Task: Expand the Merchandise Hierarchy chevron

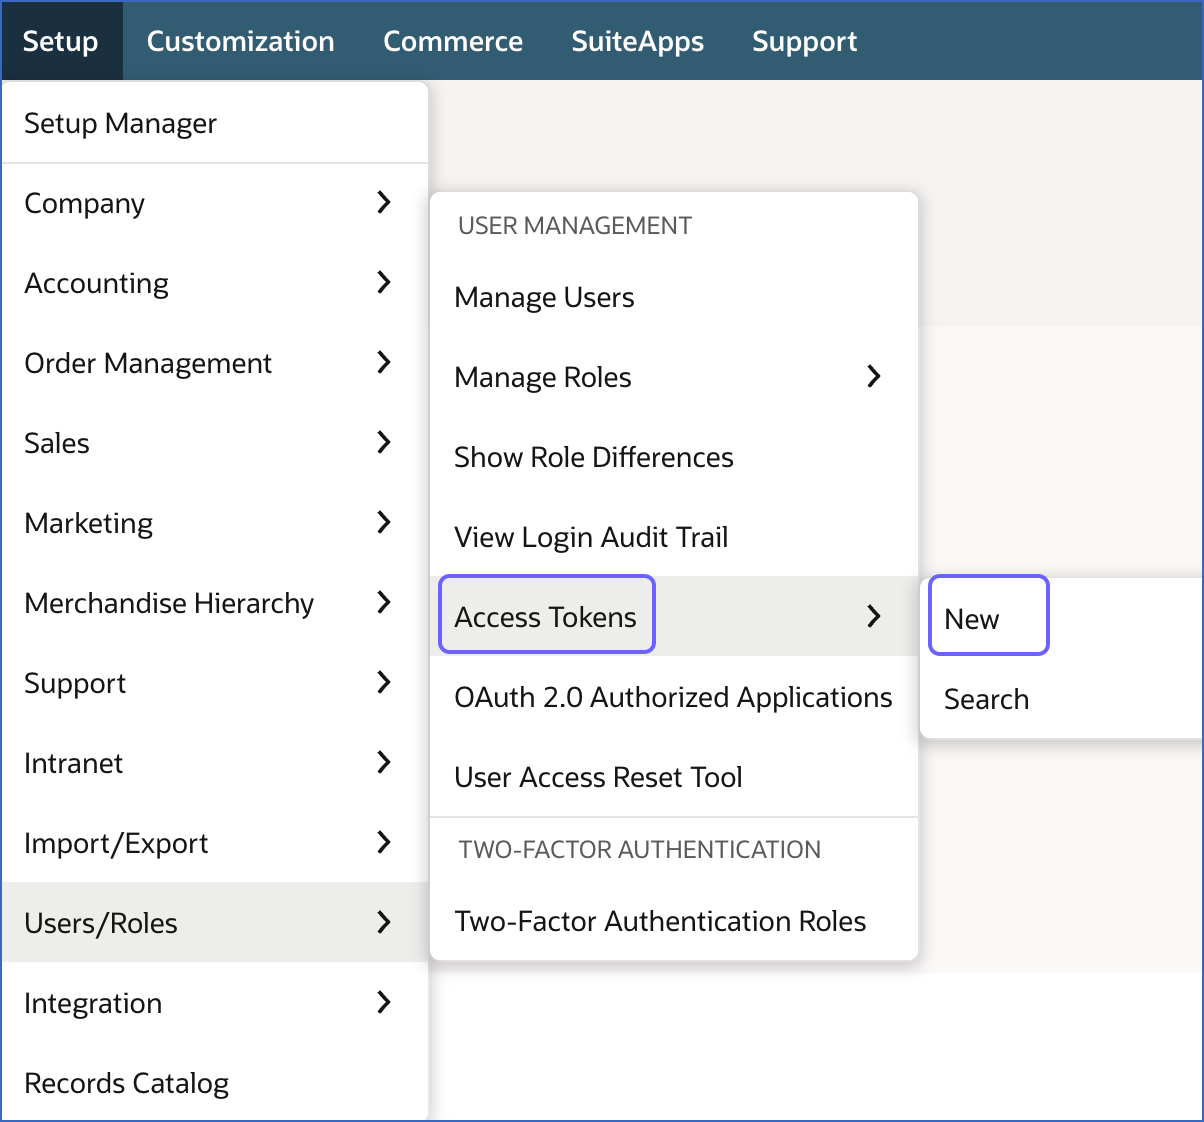Action: [x=383, y=603]
